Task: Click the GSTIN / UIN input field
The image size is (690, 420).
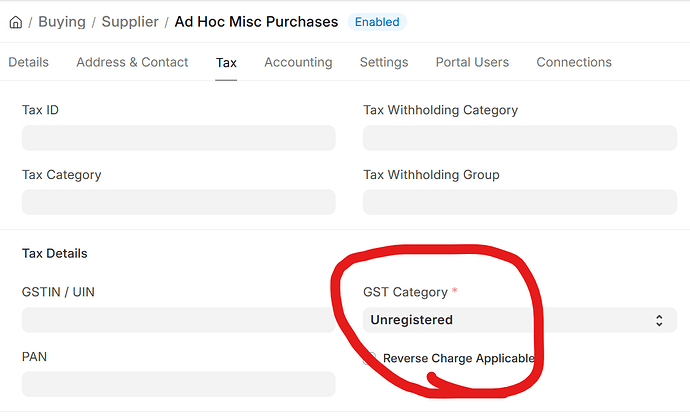Action: coord(178,320)
